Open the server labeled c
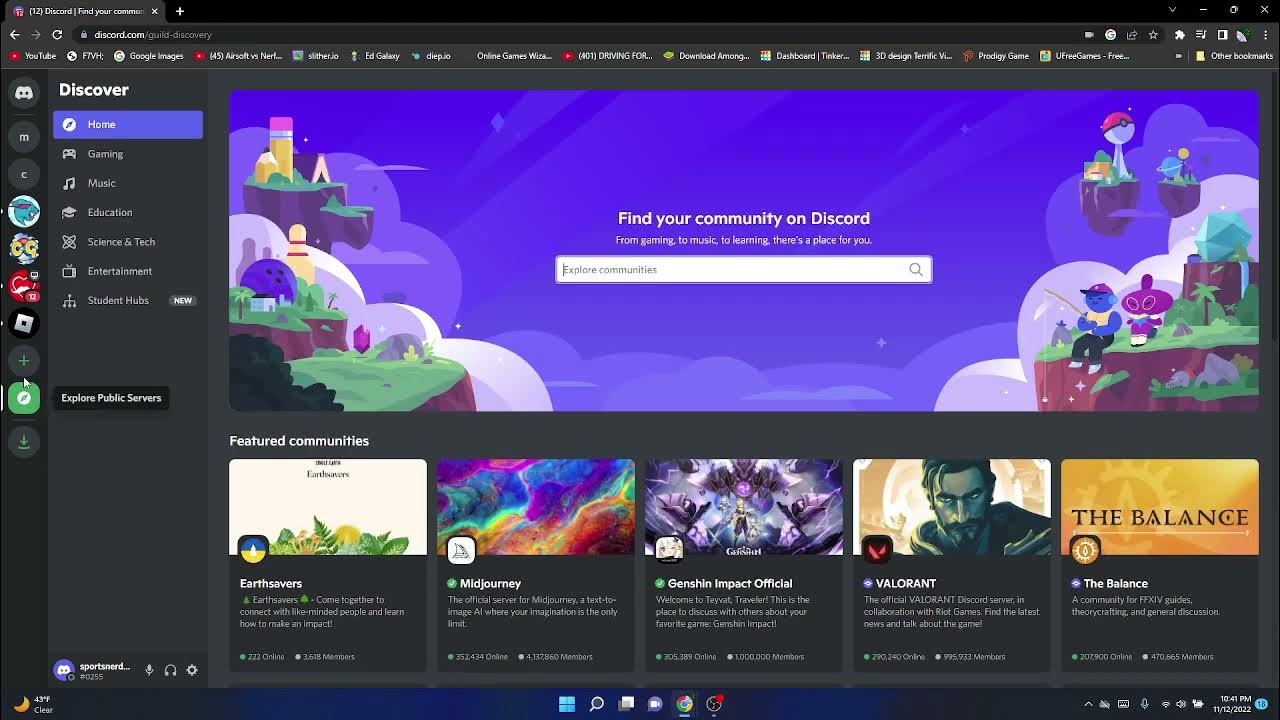1280x720 pixels. (24, 174)
